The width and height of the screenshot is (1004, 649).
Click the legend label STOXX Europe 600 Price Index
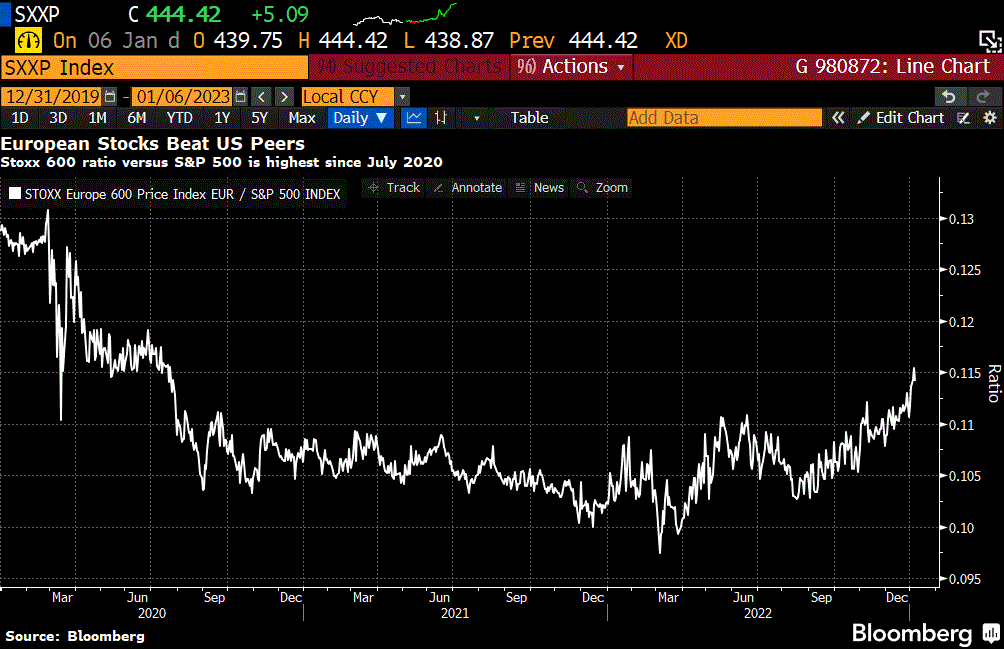tap(182, 194)
